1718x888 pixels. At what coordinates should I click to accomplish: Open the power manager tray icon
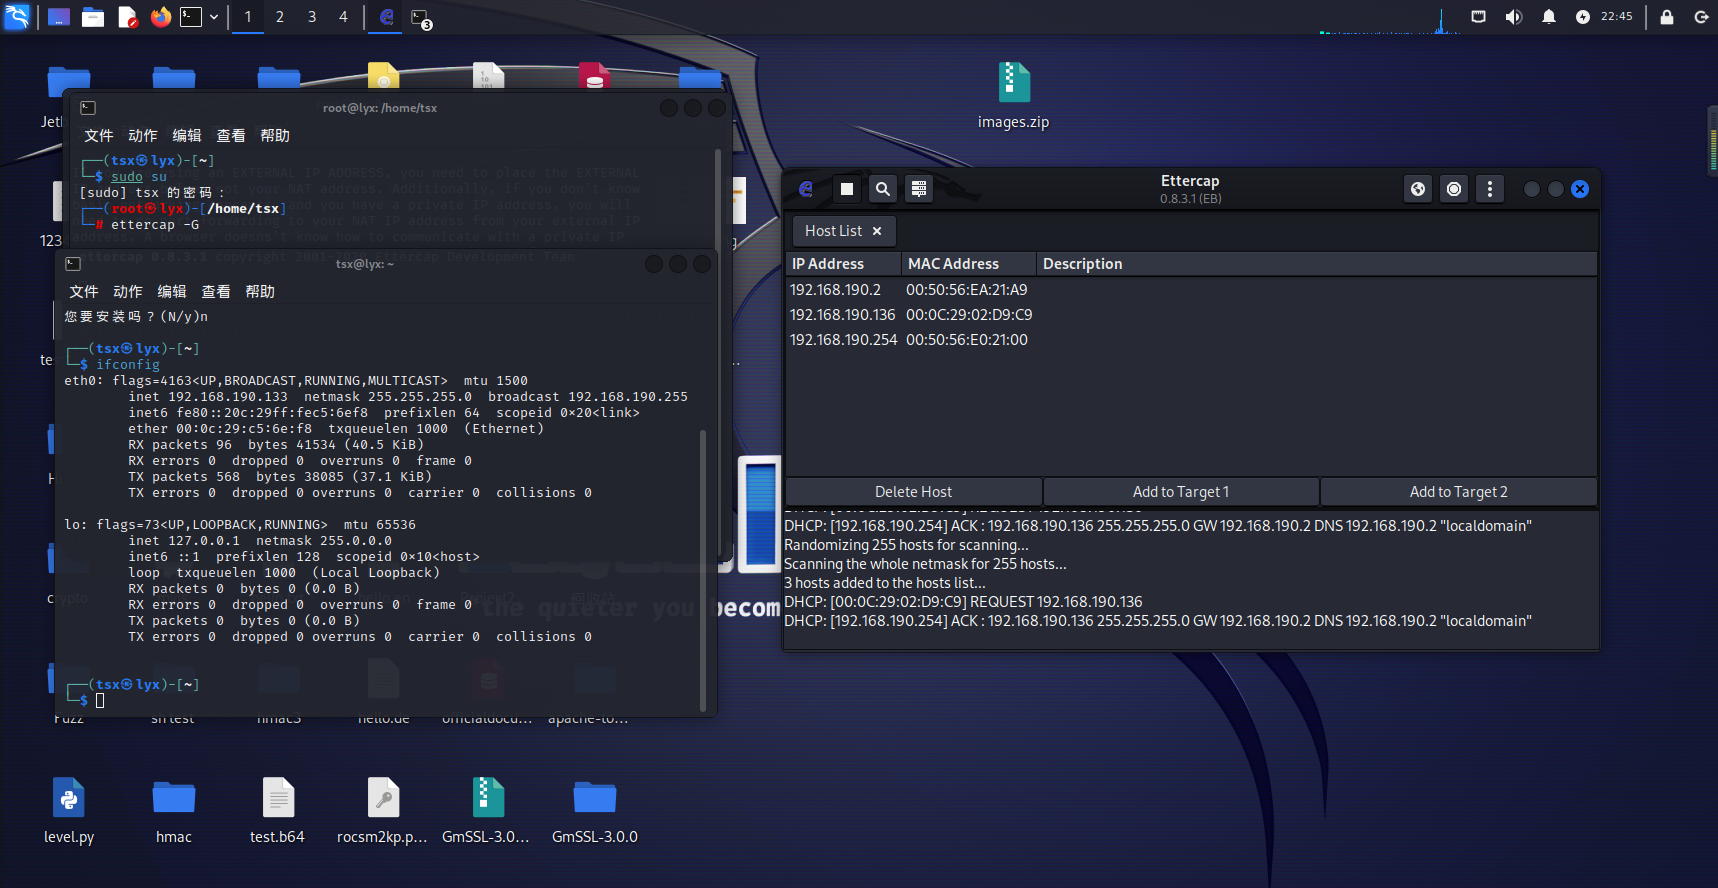(1582, 17)
